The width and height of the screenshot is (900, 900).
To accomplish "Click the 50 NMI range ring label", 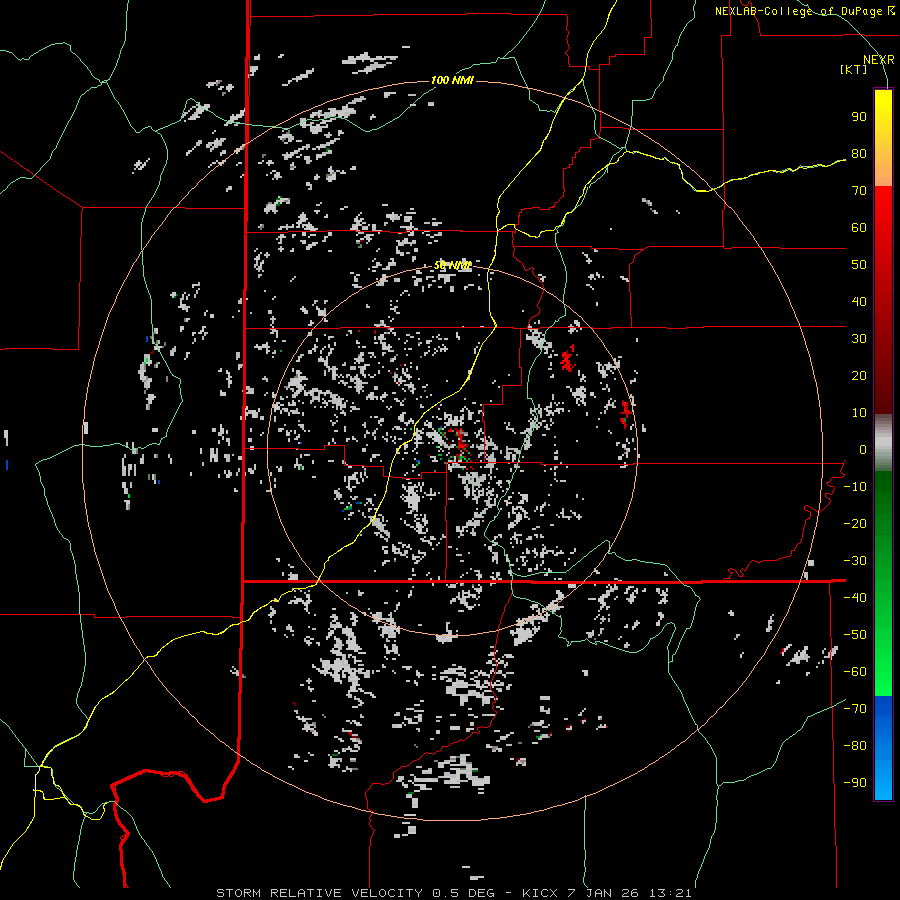I will coord(452,265).
